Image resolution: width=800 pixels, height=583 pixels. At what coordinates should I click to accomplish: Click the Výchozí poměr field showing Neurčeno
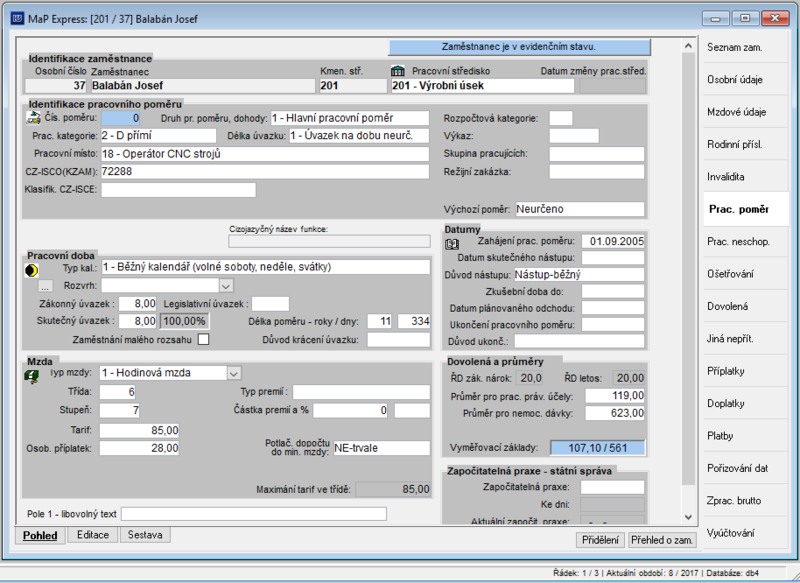click(x=580, y=209)
